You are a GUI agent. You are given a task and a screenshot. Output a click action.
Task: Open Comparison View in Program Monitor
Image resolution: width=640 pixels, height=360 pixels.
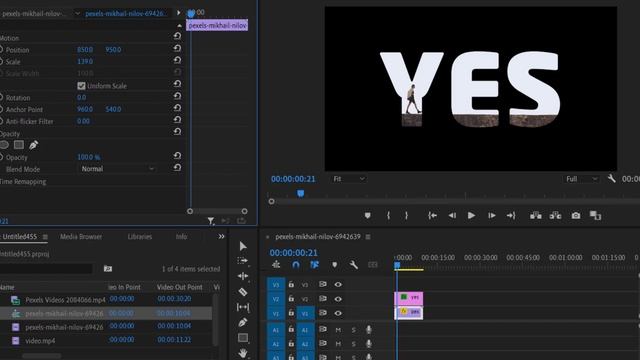click(x=596, y=215)
